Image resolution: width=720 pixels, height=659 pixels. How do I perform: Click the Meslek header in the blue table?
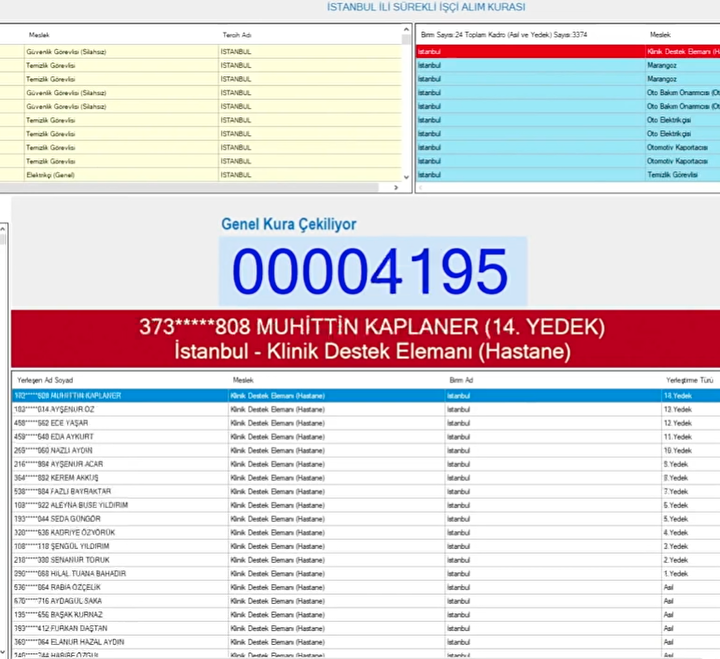point(660,35)
